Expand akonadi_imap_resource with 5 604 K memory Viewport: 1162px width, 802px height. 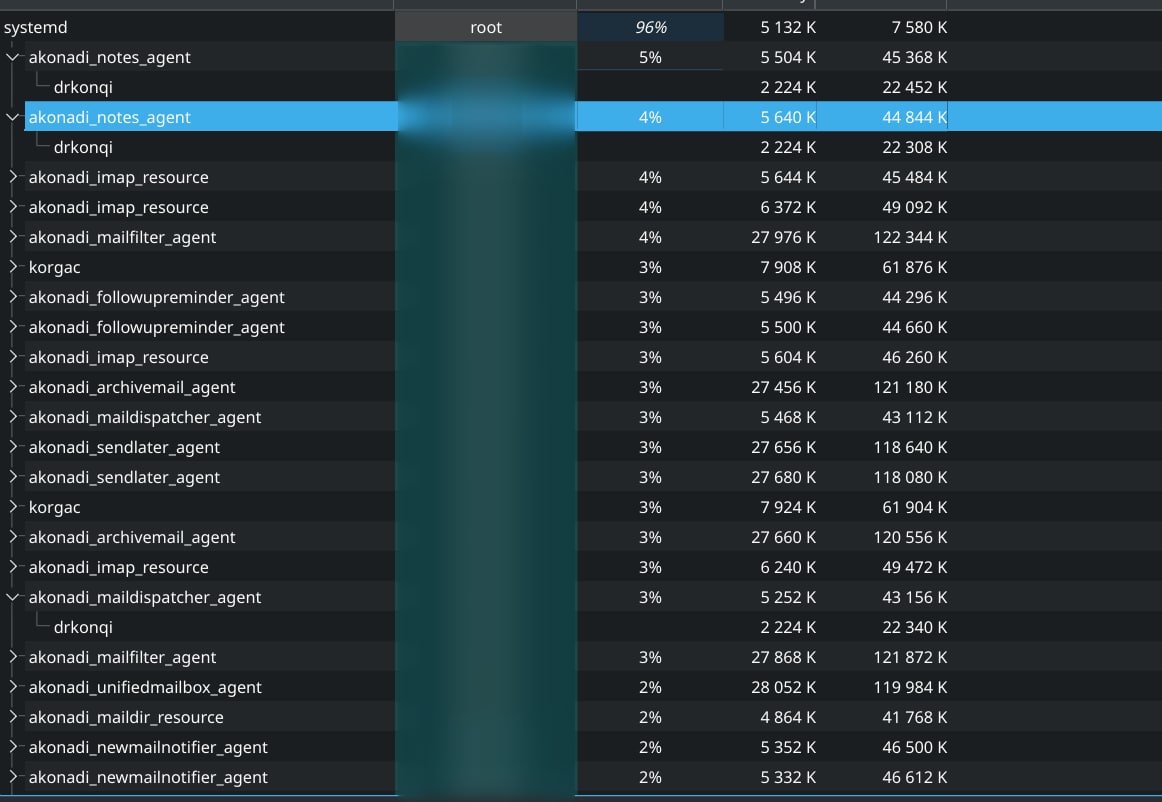coord(13,357)
